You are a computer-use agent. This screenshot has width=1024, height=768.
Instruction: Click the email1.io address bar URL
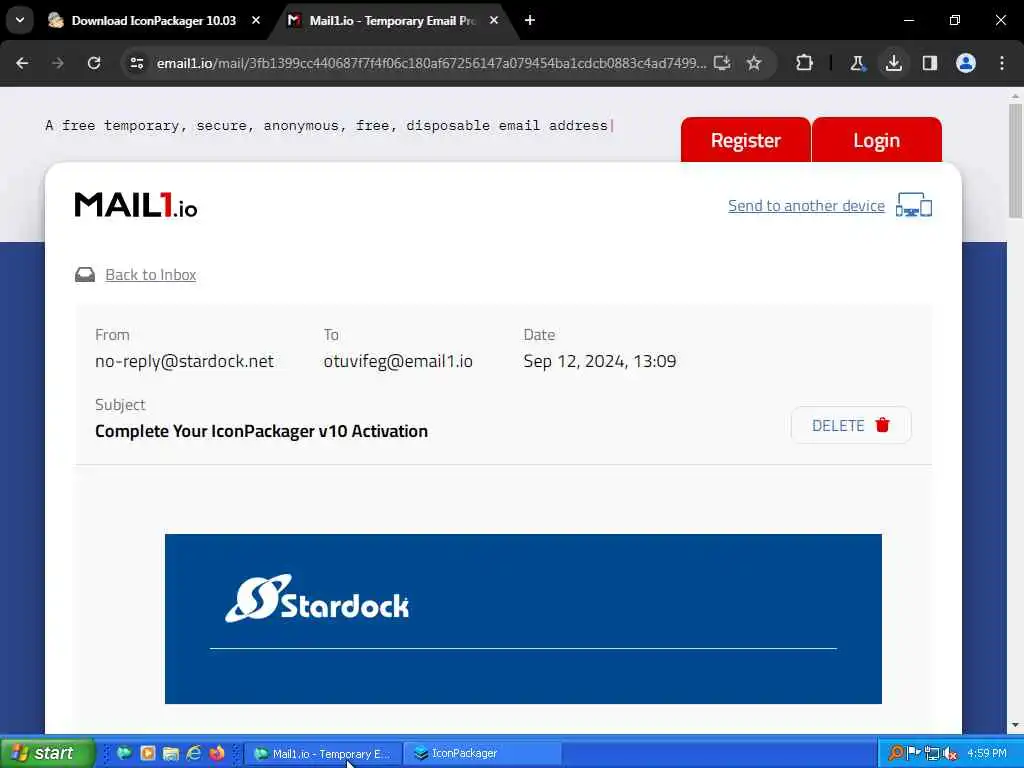coord(431,63)
